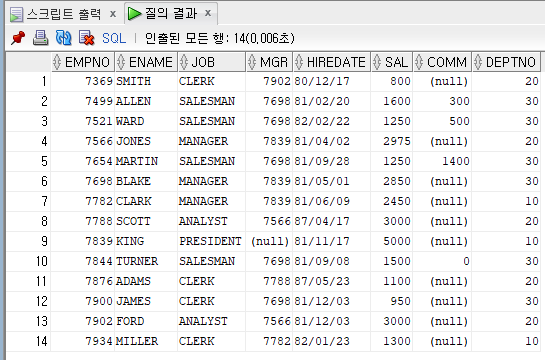Click the PRESIDENT job cell

coord(212,241)
